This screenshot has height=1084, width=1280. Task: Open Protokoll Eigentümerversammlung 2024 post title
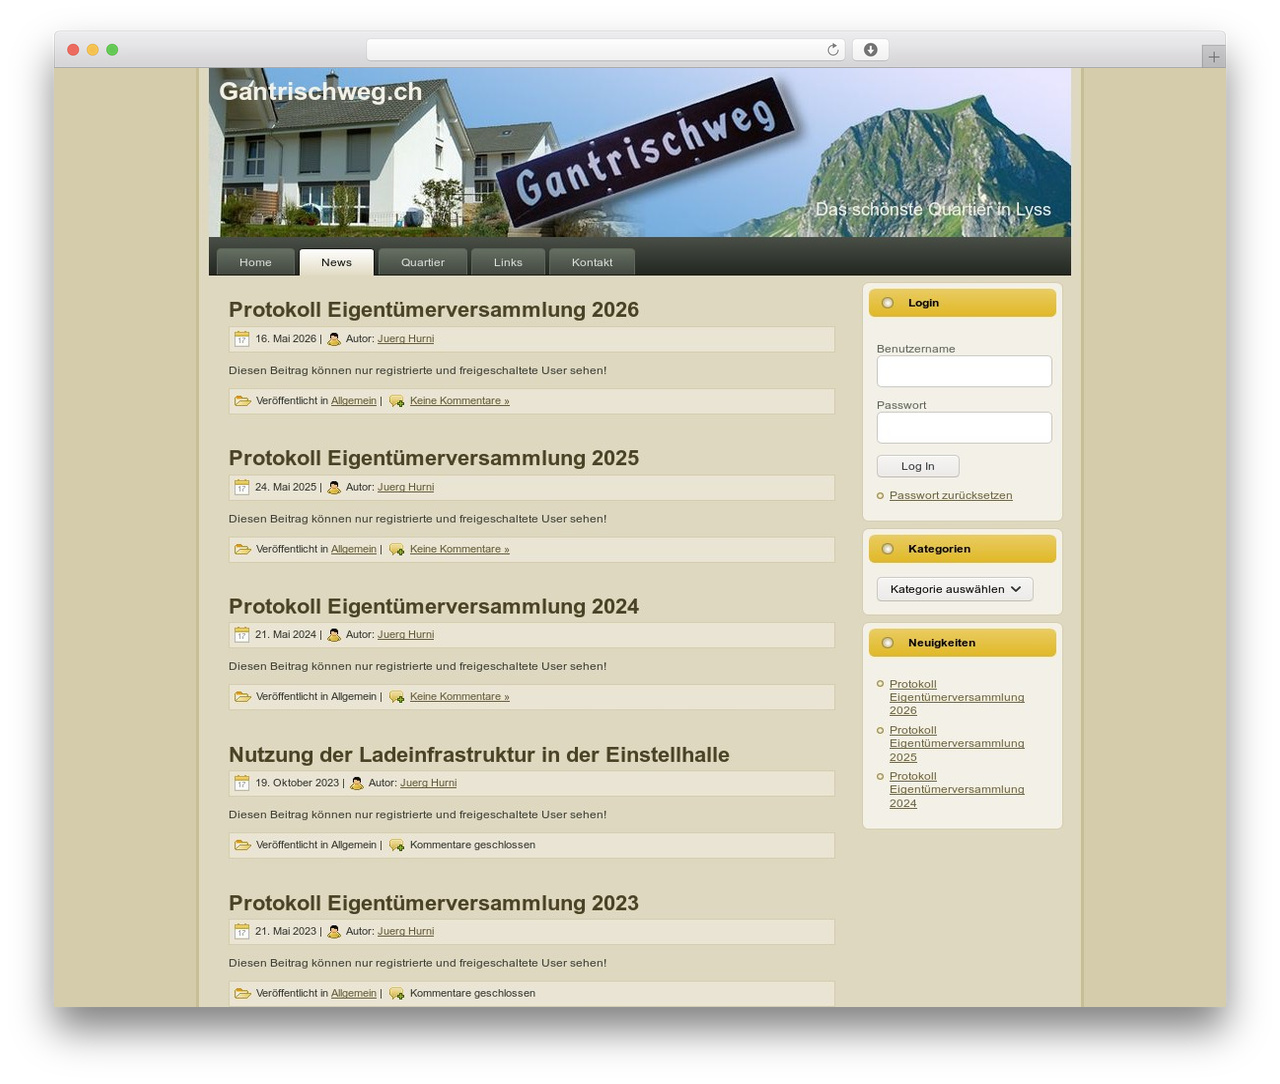[434, 606]
